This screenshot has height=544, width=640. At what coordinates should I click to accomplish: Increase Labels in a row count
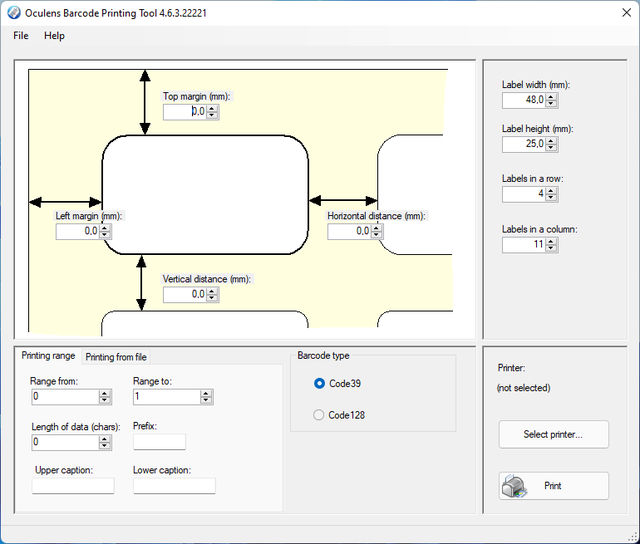[551, 190]
